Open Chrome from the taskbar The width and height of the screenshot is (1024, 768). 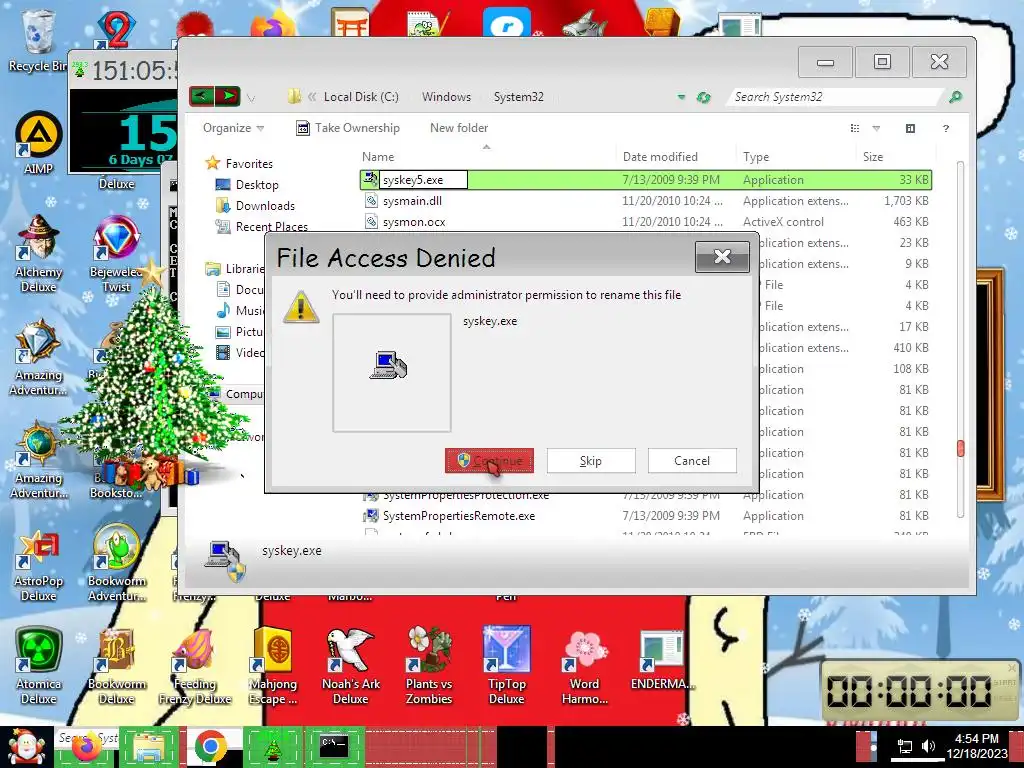(x=210, y=747)
